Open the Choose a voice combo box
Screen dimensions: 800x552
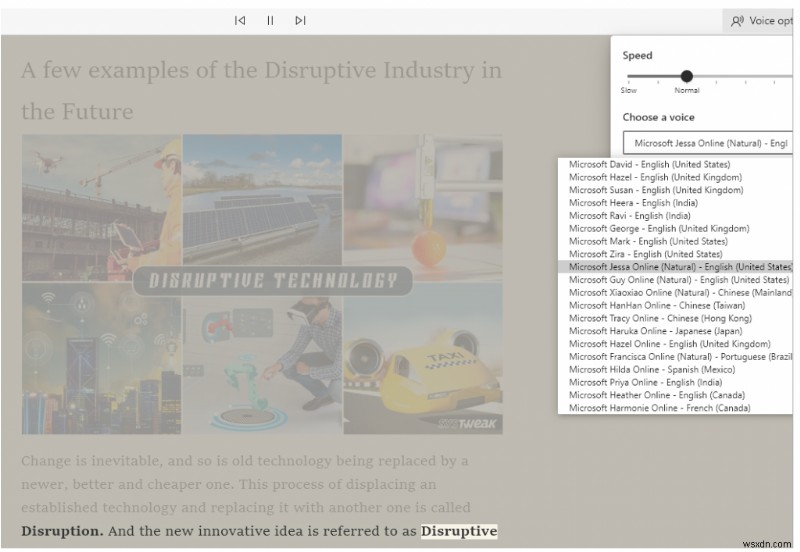[x=708, y=143]
